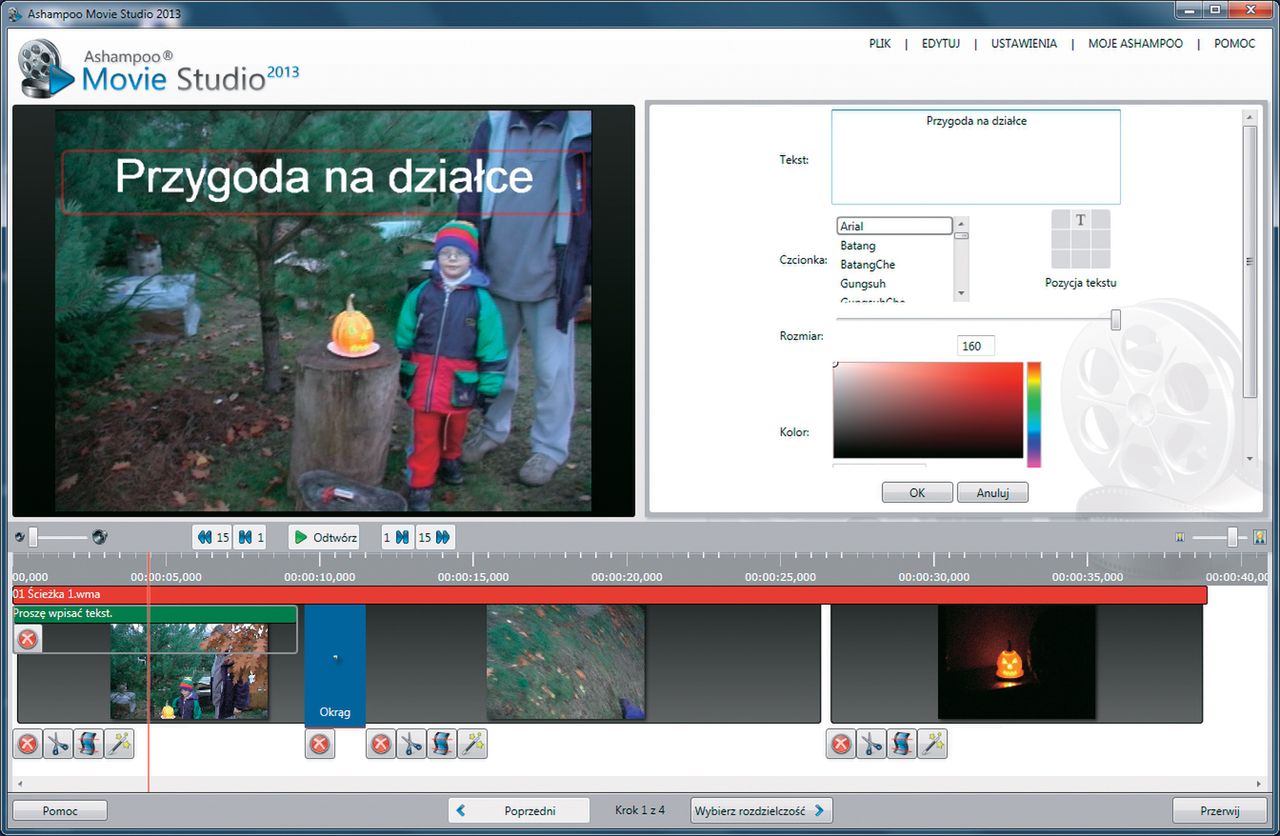Open the MOJE ASHAMPOO menu

click(1135, 44)
